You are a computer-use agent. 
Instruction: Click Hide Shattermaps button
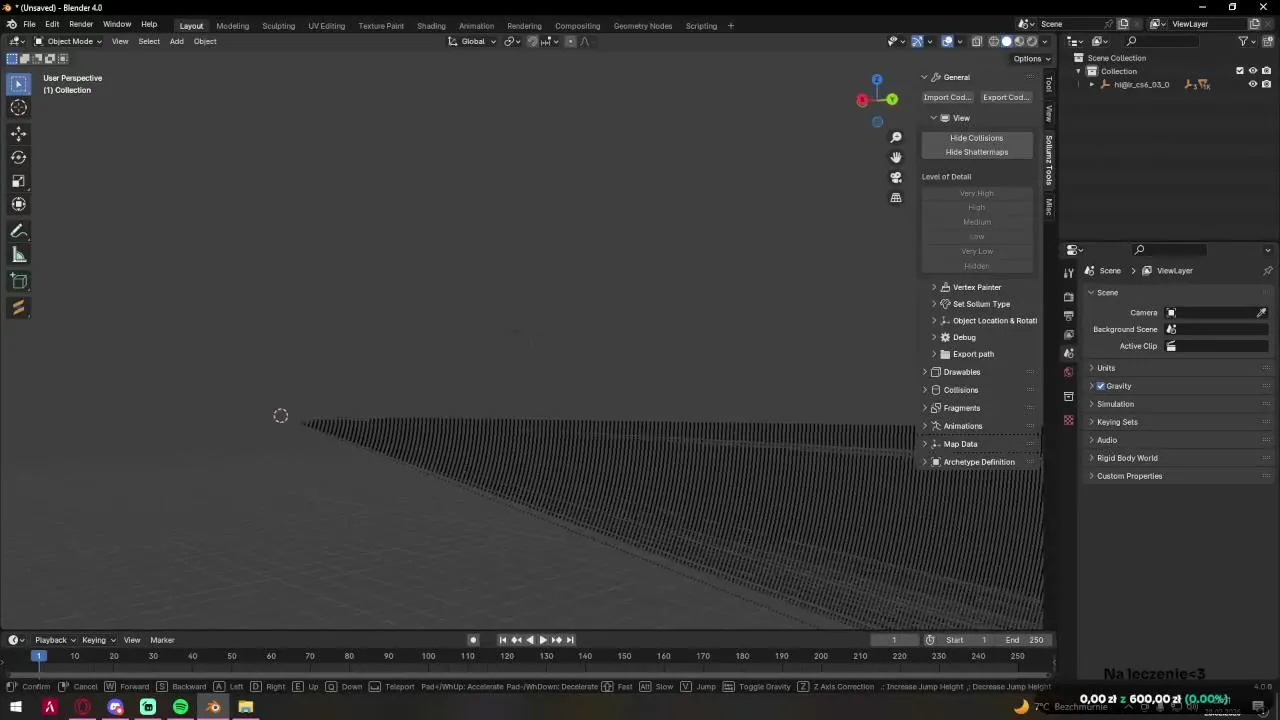tap(976, 152)
